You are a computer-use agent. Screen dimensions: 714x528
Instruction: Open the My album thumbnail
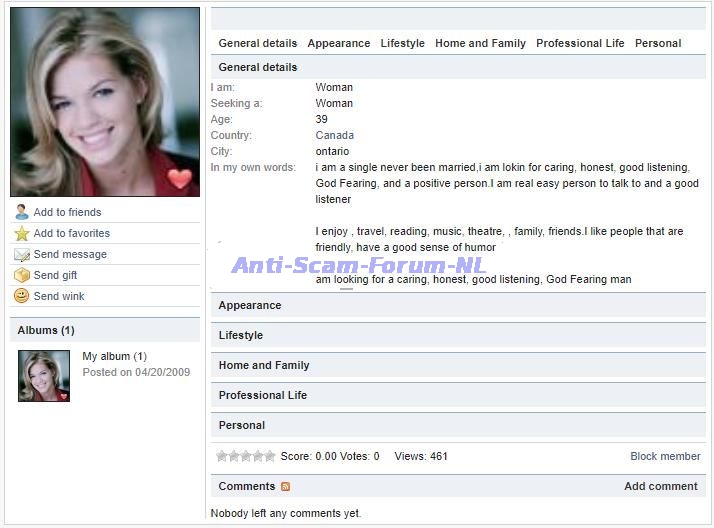coord(44,376)
